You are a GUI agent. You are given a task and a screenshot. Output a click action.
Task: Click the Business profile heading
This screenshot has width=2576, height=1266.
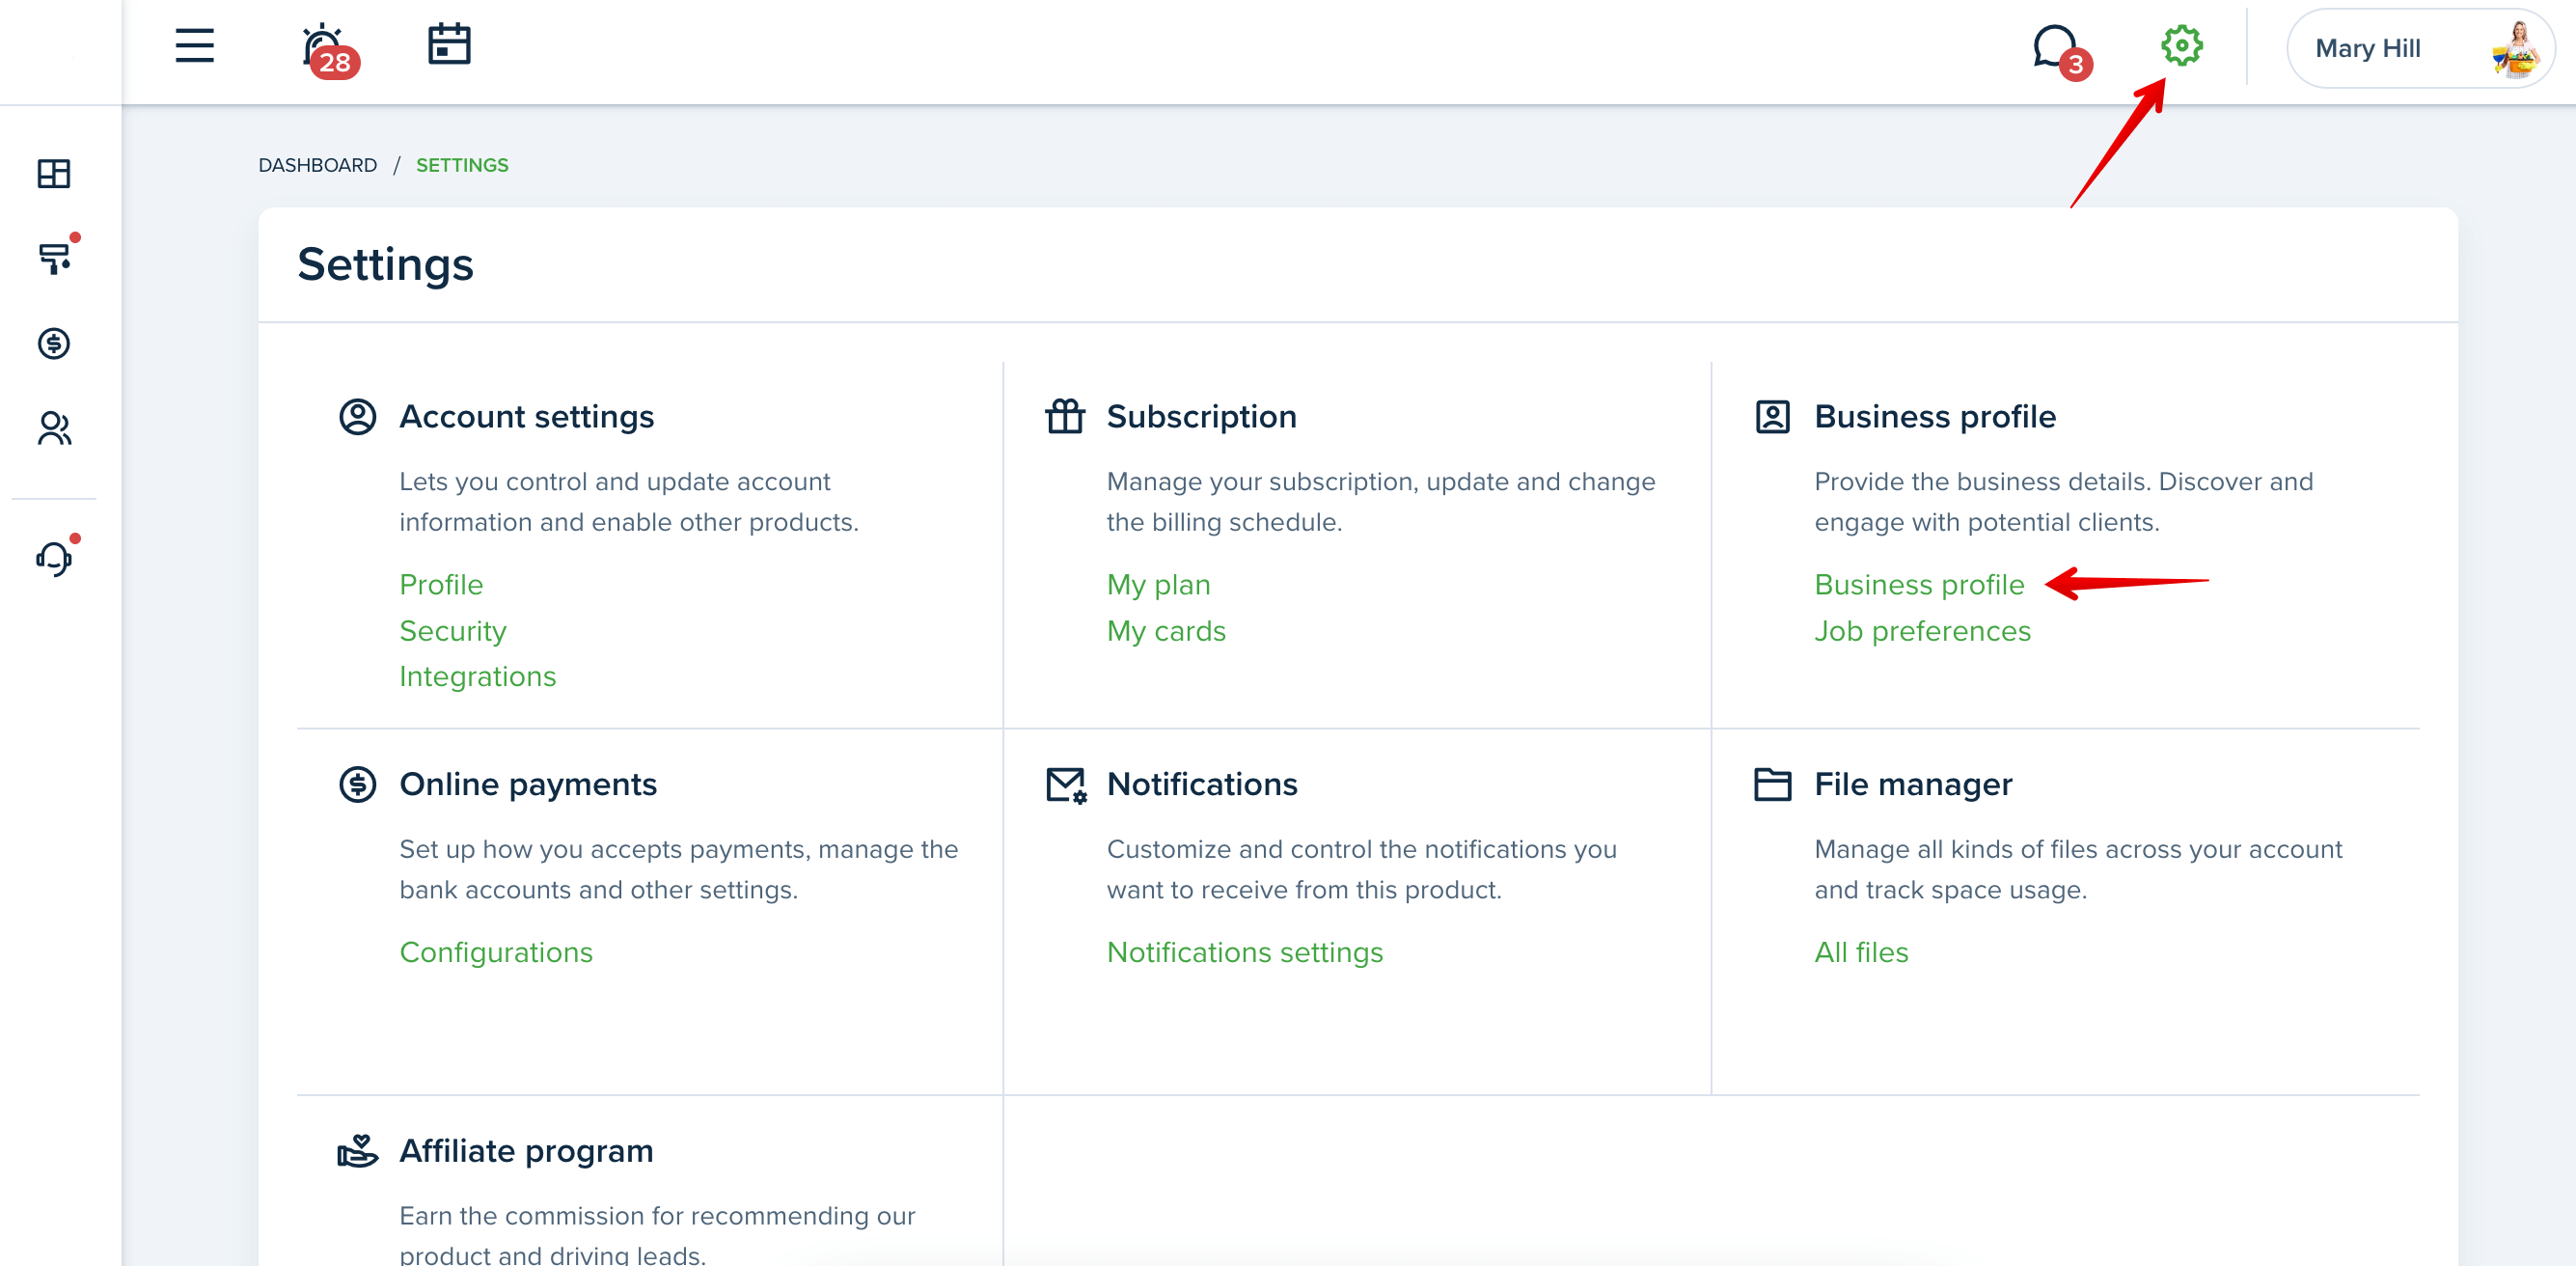pyautogui.click(x=1934, y=416)
